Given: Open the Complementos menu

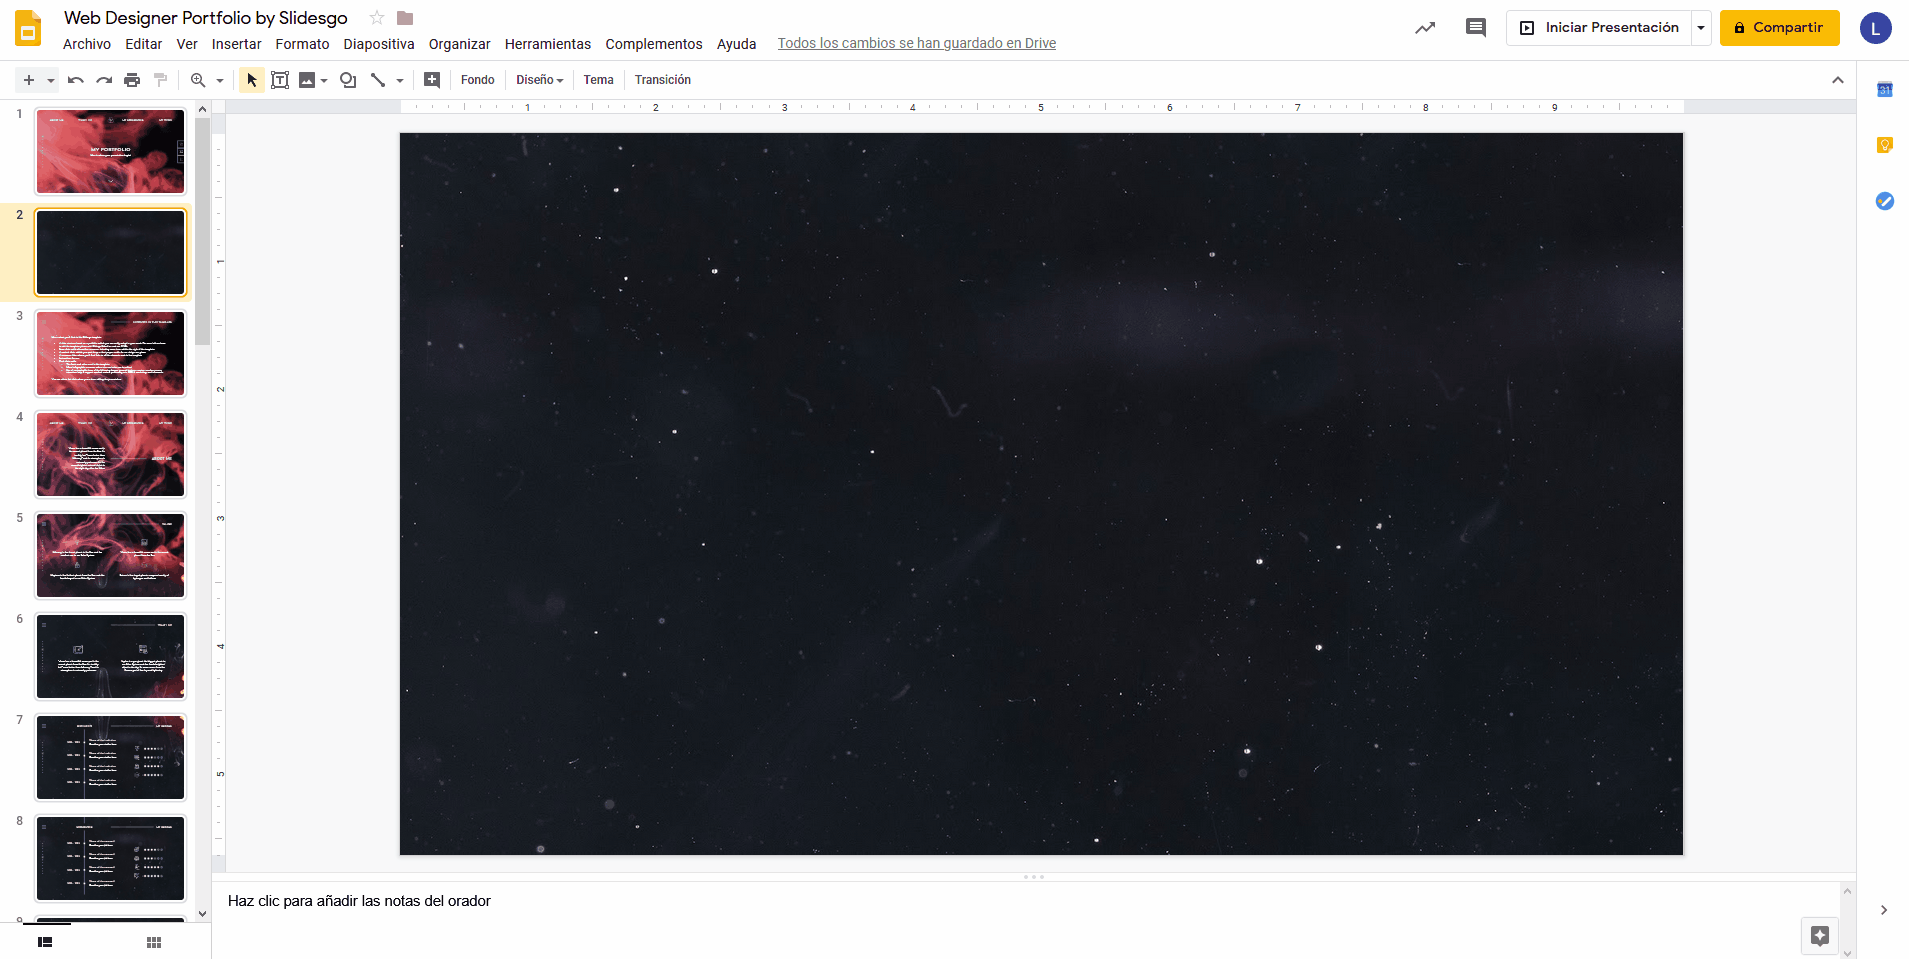Looking at the screenshot, I should coord(654,44).
